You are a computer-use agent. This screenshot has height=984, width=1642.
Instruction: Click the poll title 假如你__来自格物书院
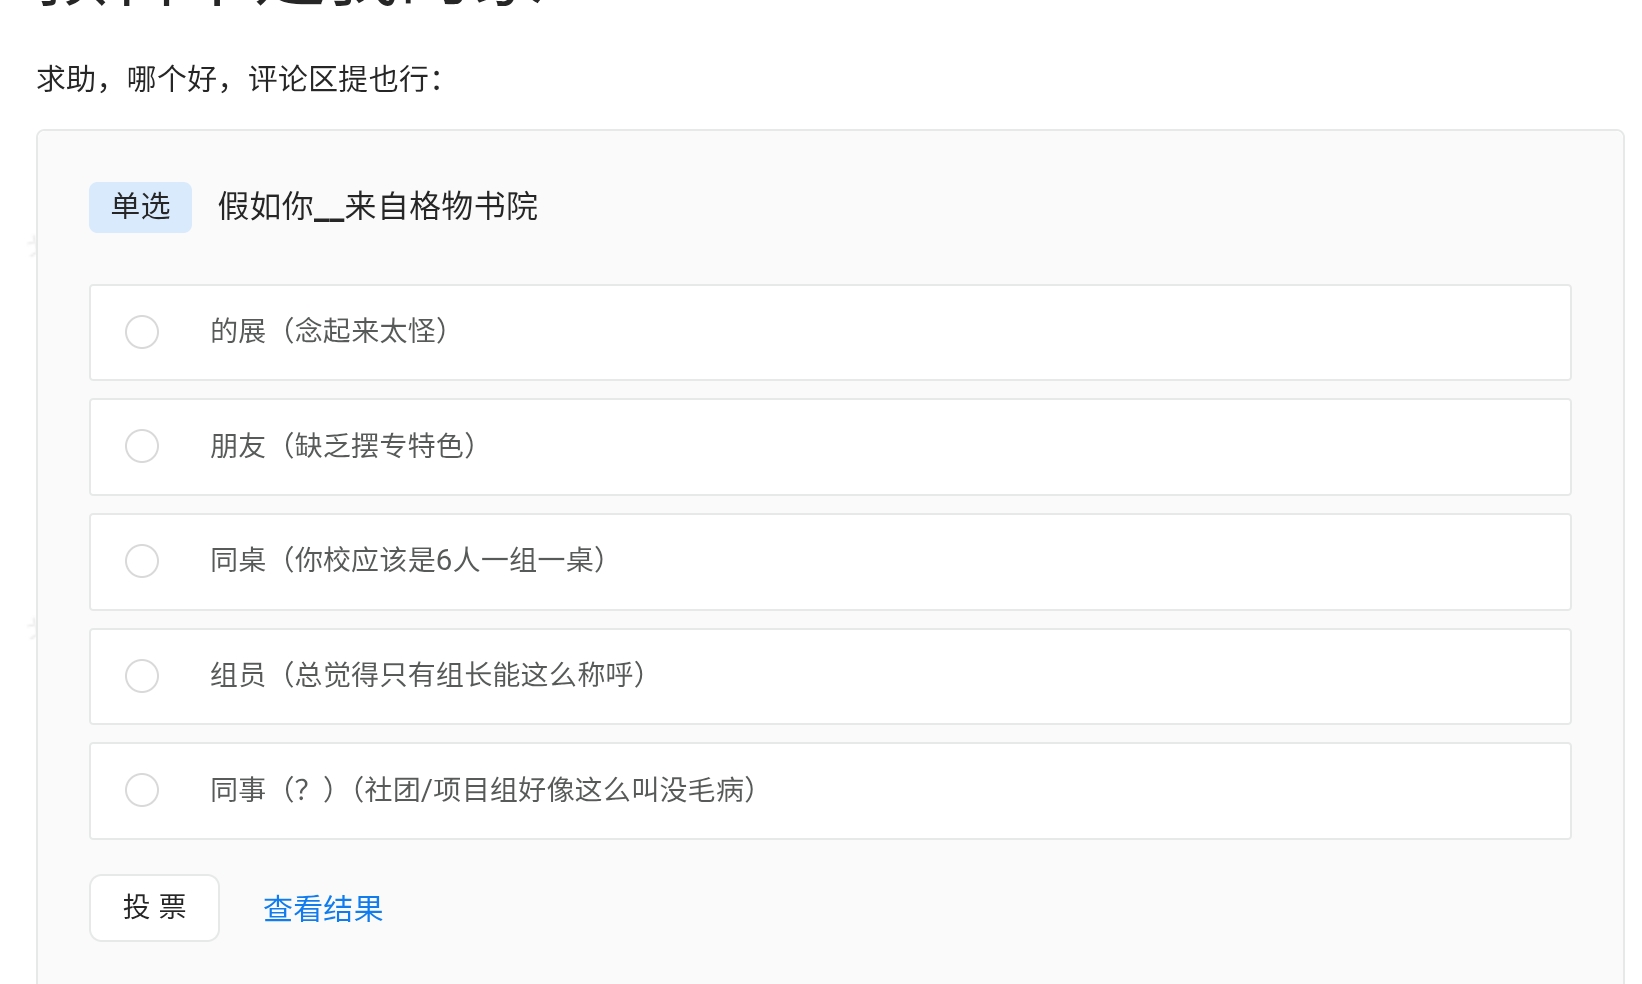pyautogui.click(x=378, y=207)
